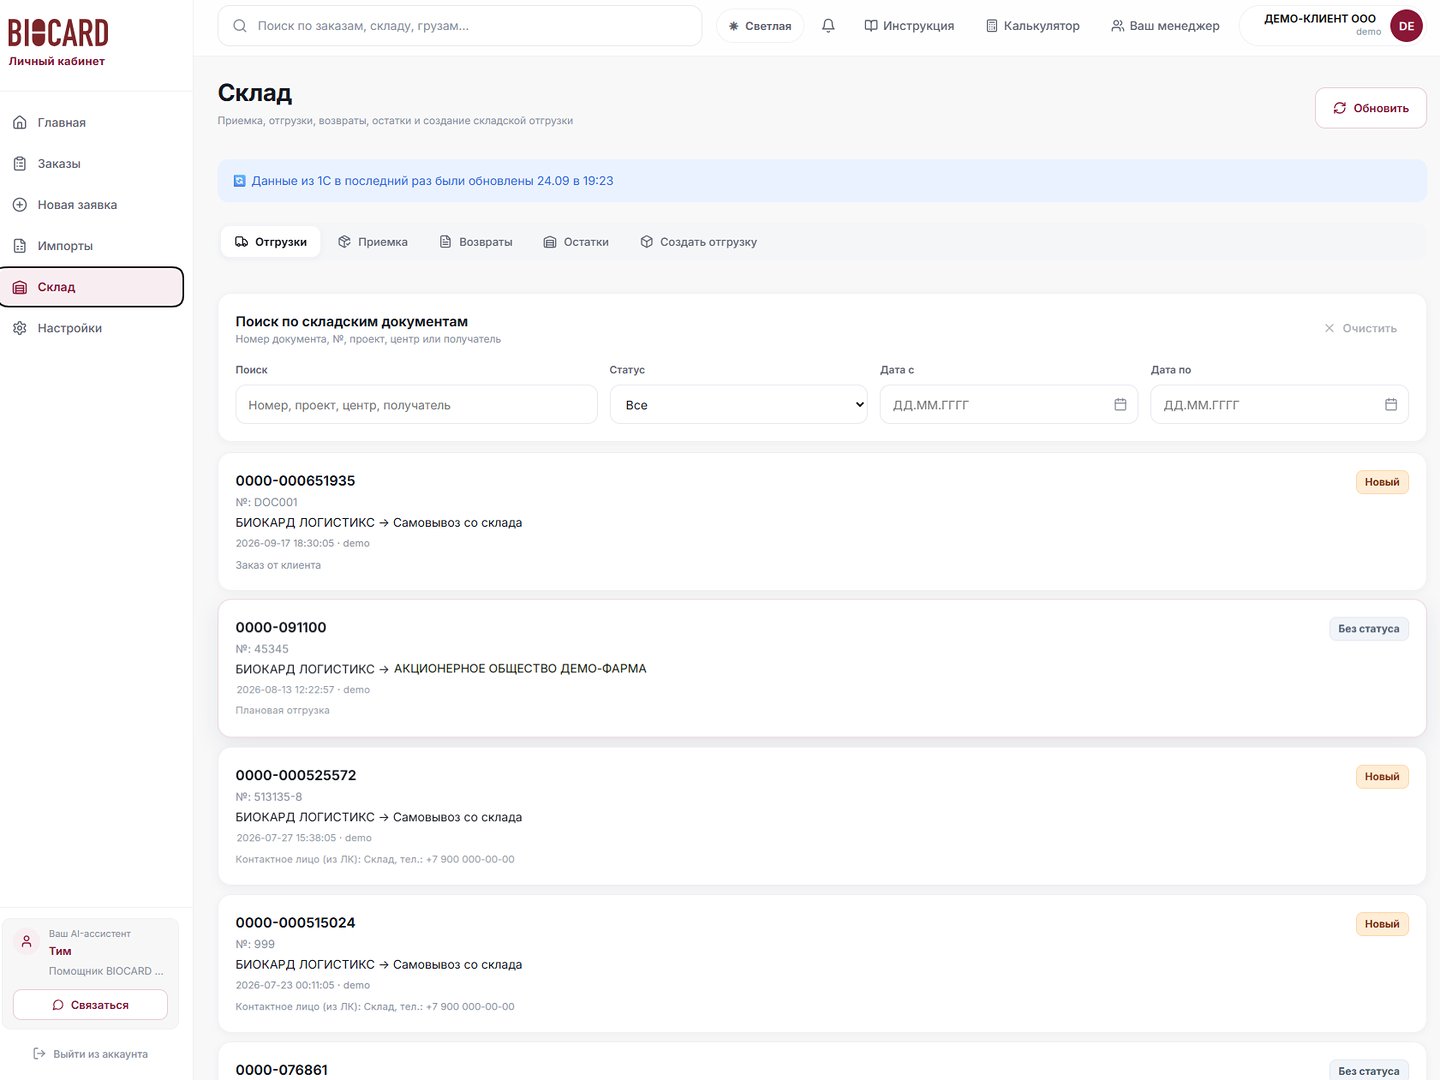The height and width of the screenshot is (1080, 1440).
Task: Click the 'Дата по' date field
Action: tap(1279, 405)
